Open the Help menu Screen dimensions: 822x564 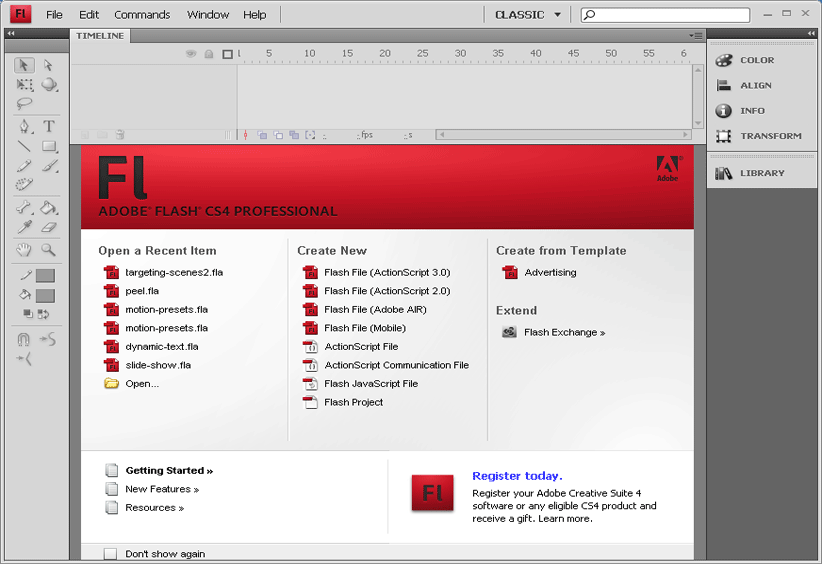coord(254,15)
